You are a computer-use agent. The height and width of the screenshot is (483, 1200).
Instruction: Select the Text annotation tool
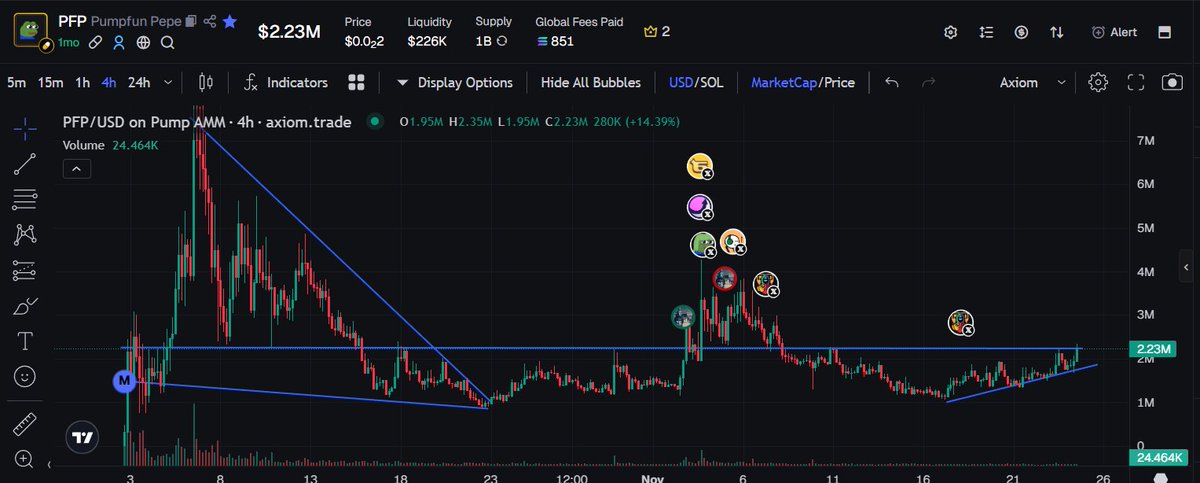click(25, 342)
